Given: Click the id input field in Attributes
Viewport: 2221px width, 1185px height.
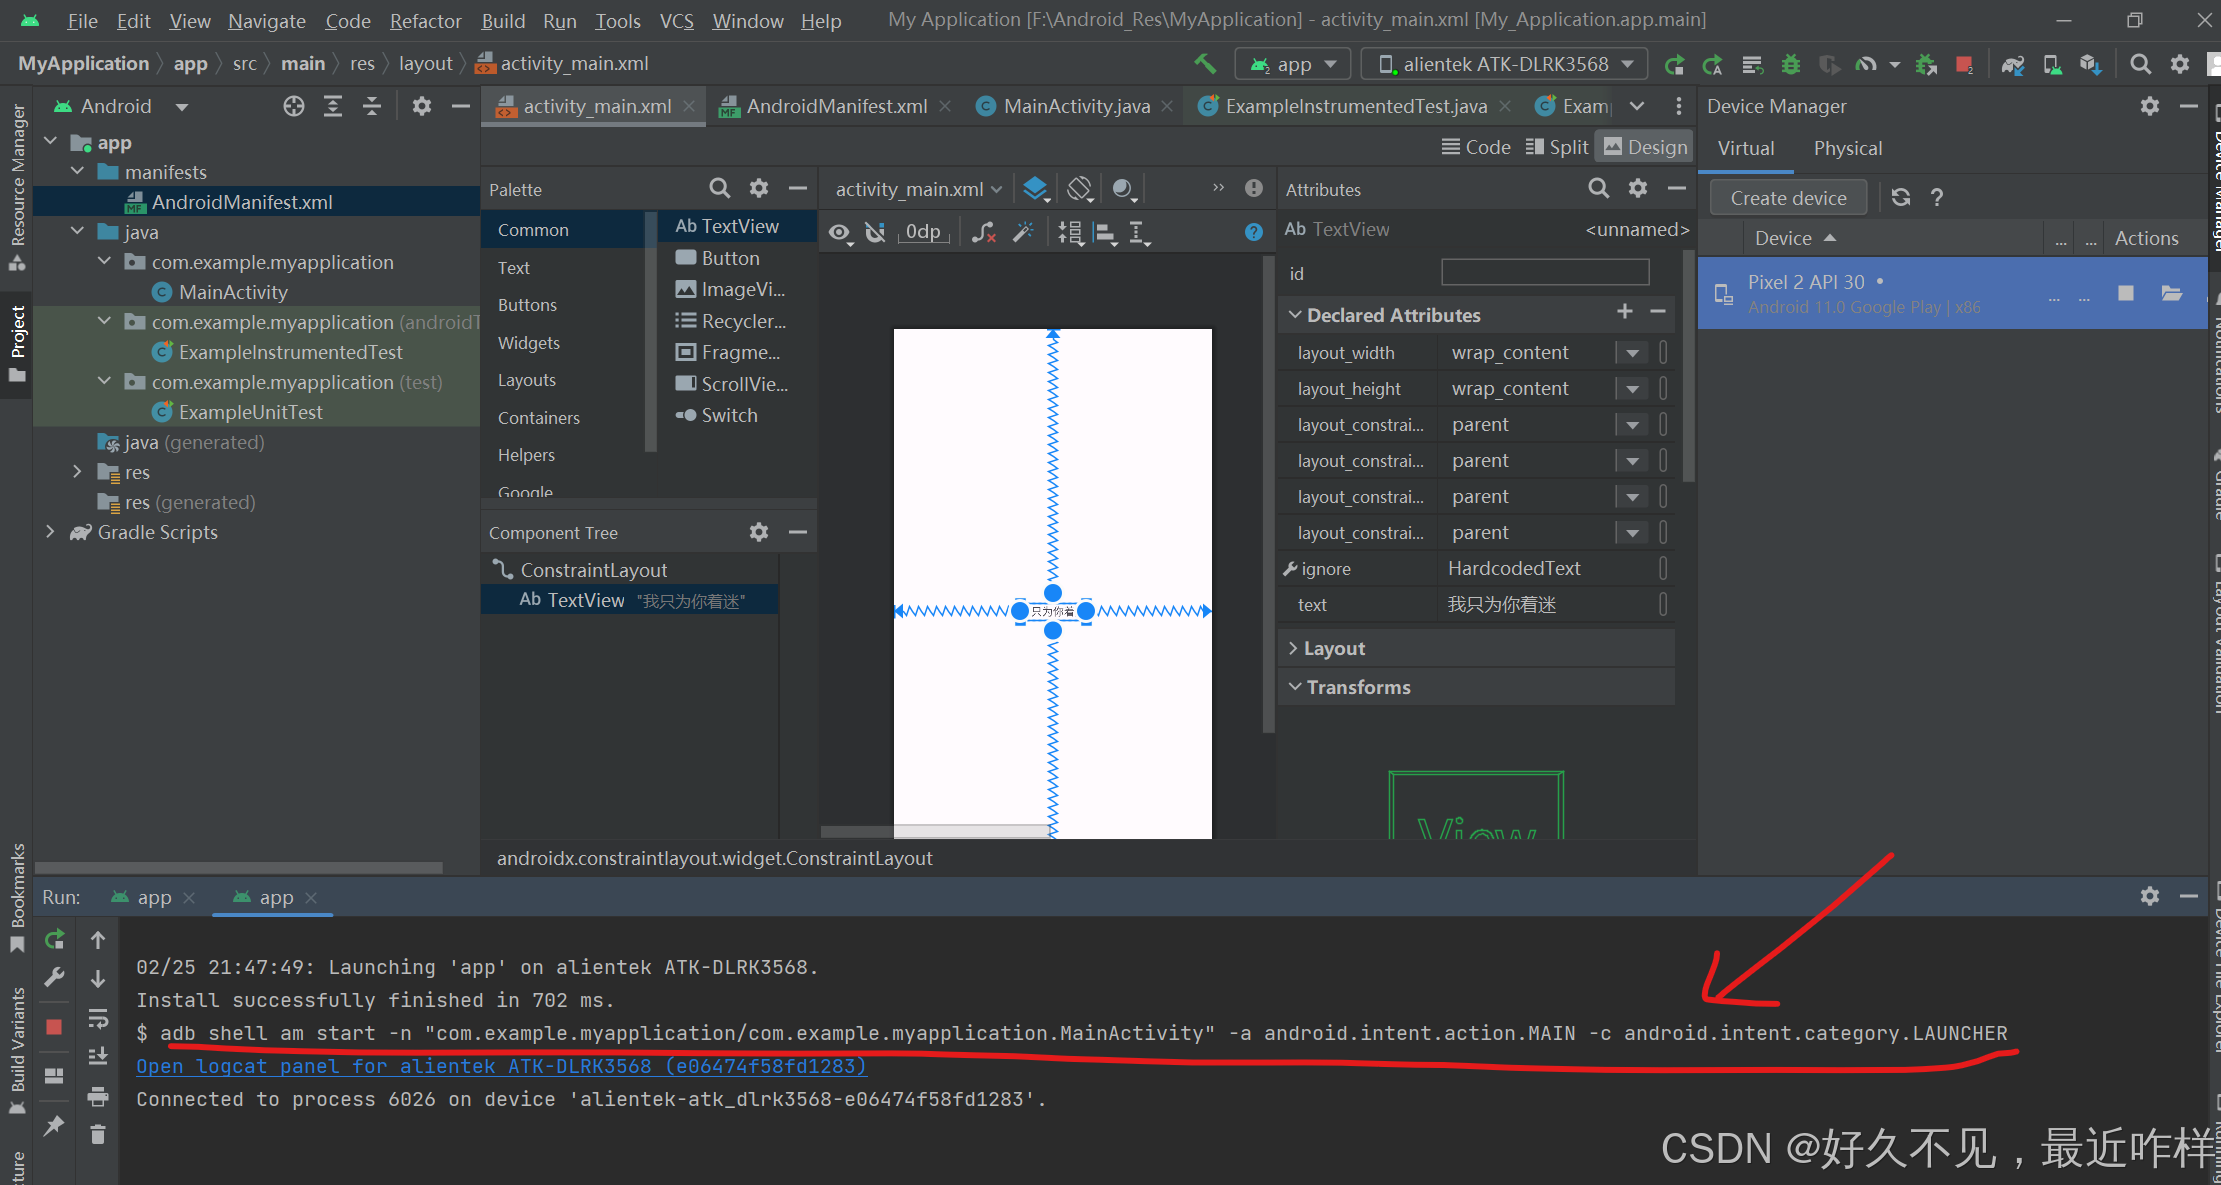Looking at the screenshot, I should (x=1544, y=273).
